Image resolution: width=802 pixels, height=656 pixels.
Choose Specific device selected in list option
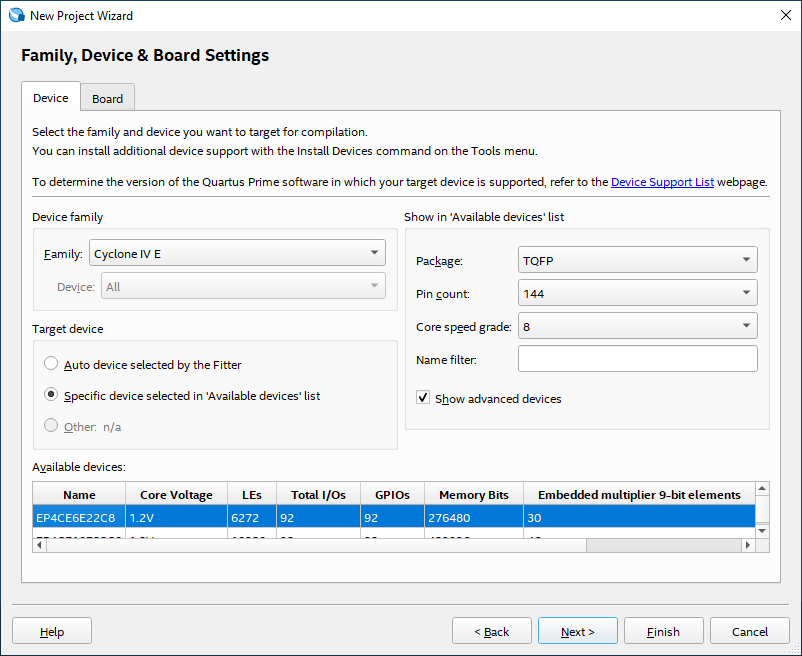(x=51, y=395)
